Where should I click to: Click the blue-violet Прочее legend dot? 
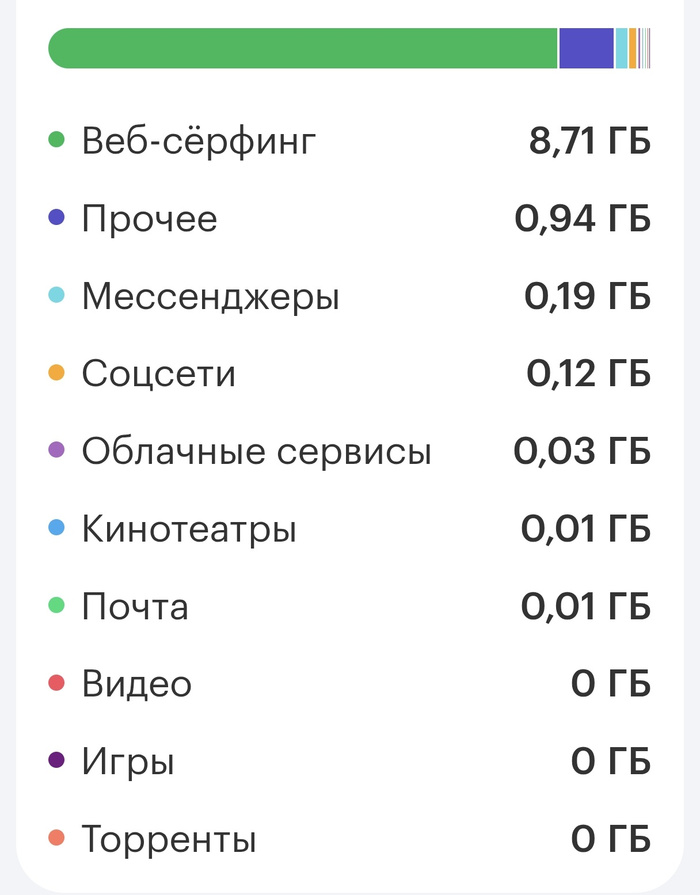coord(56,219)
